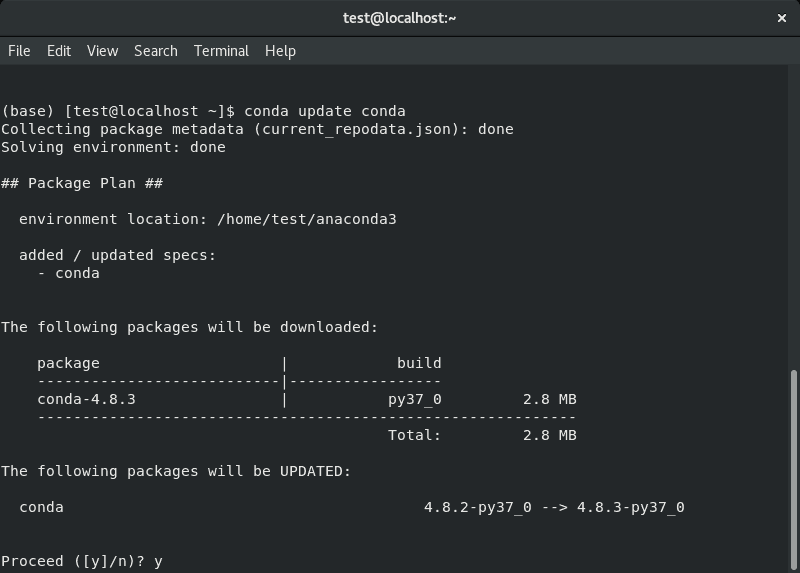
Task: Click the py37_0 build value in table
Action: [415, 399]
